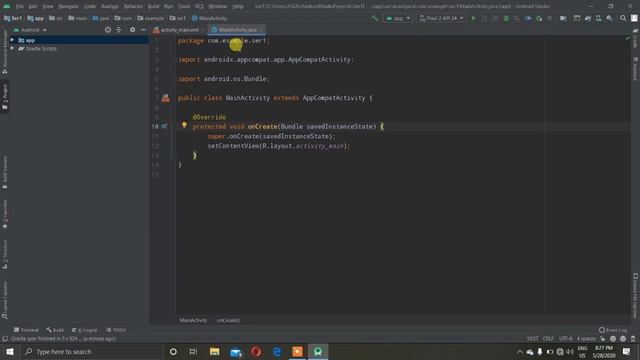Click the override gutter icon on line 10
Image resolution: width=640 pixels, height=360 pixels.
point(164,127)
